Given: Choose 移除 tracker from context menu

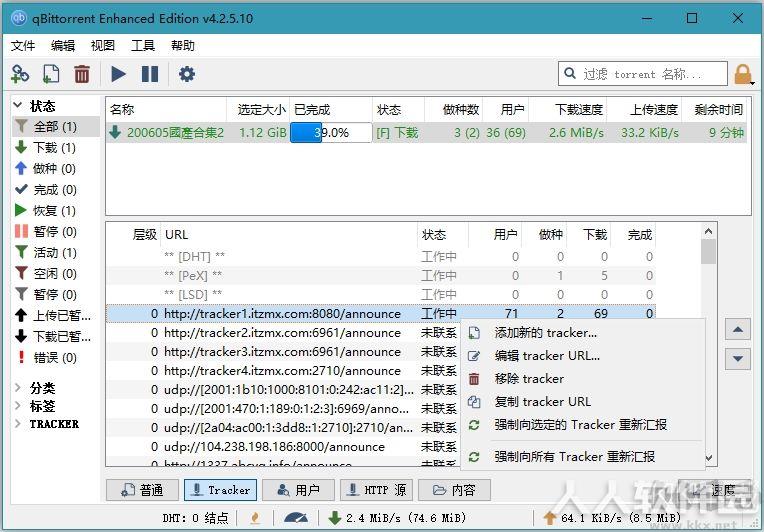Looking at the screenshot, I should tap(583, 379).
